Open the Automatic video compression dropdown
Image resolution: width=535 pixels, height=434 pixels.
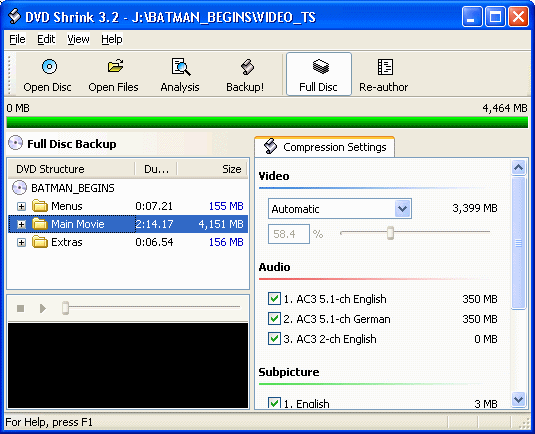click(403, 208)
